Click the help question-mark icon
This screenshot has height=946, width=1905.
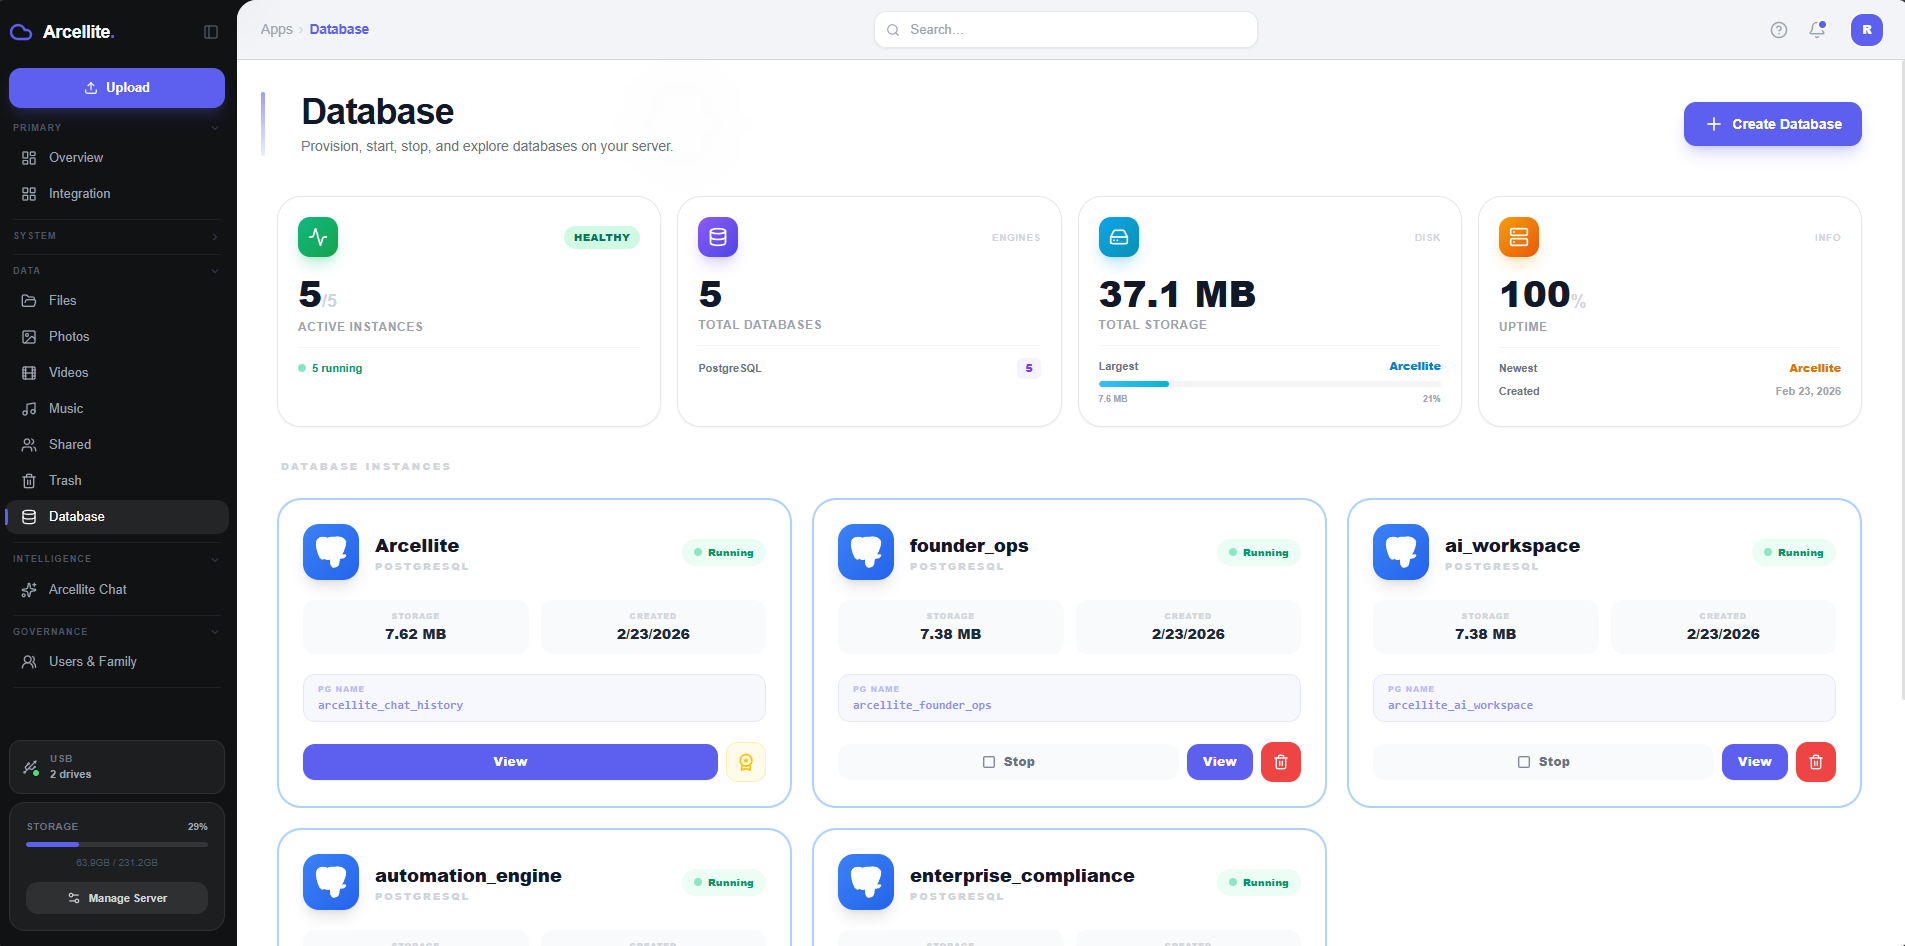point(1779,30)
